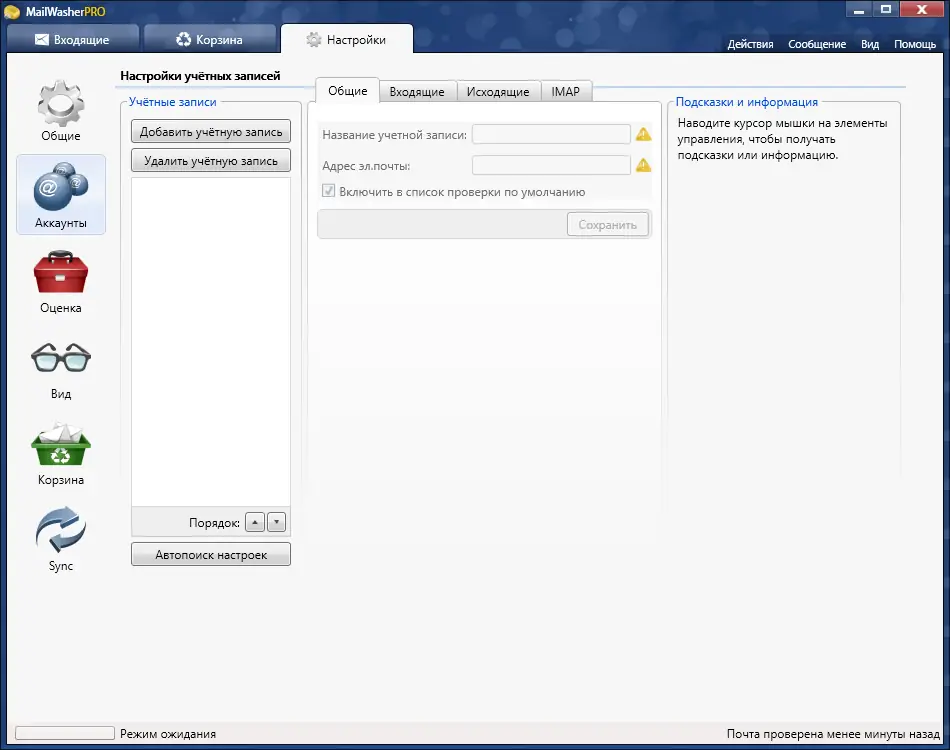Switch to the Входящие account settings tab
Image resolution: width=950 pixels, height=750 pixels.
click(x=417, y=91)
